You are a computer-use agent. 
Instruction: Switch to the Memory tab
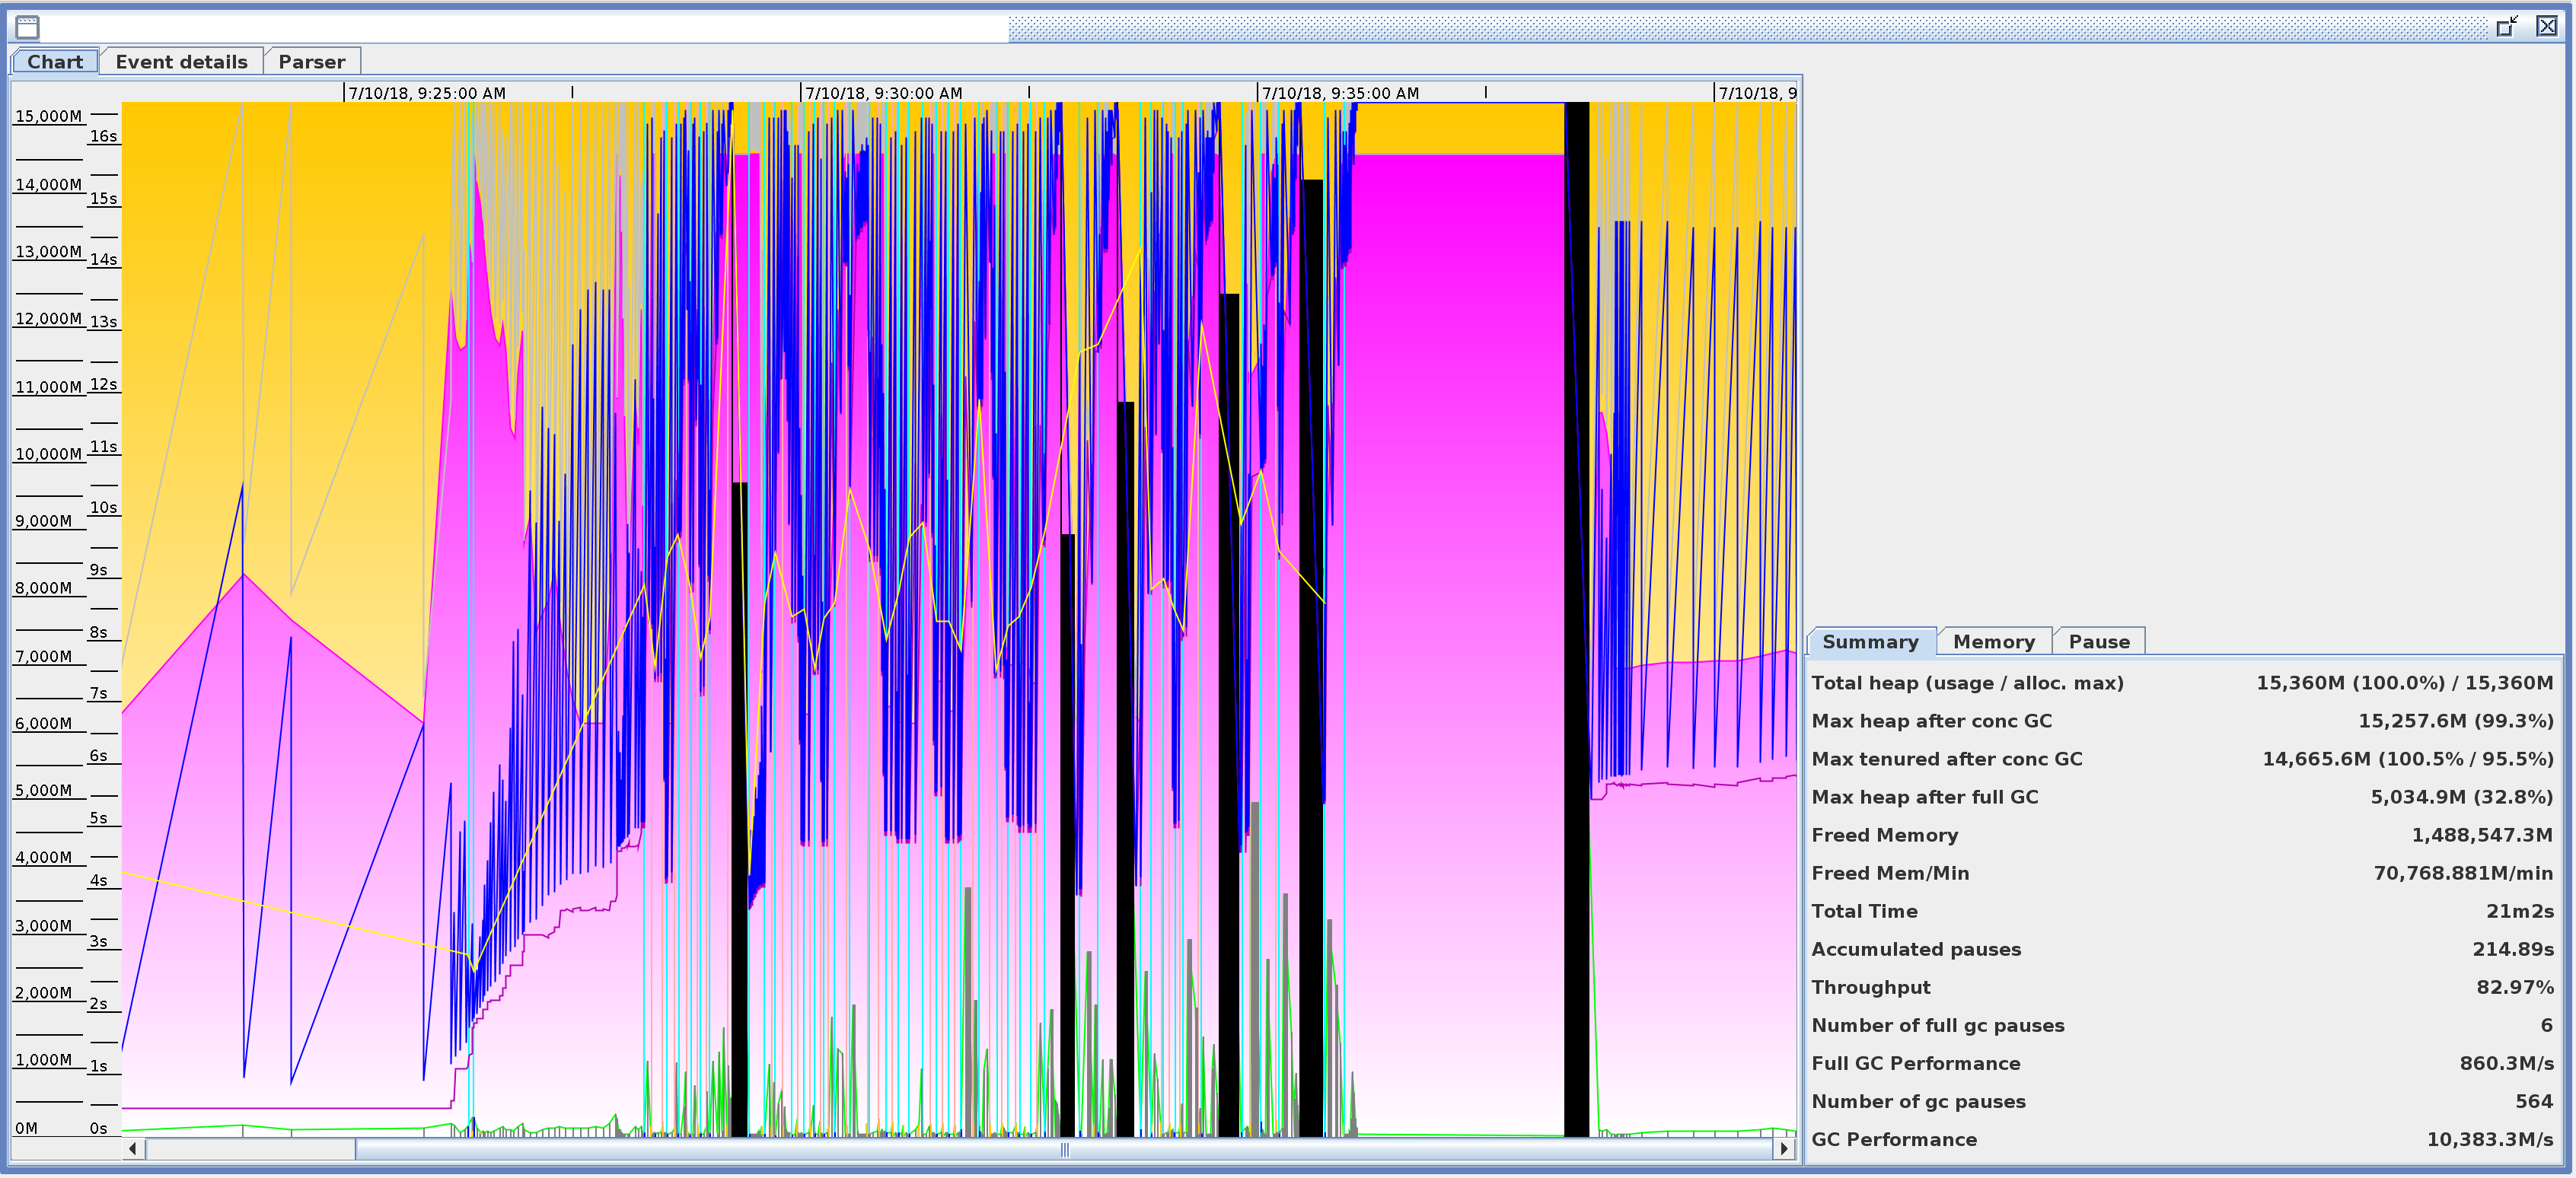pos(1993,642)
